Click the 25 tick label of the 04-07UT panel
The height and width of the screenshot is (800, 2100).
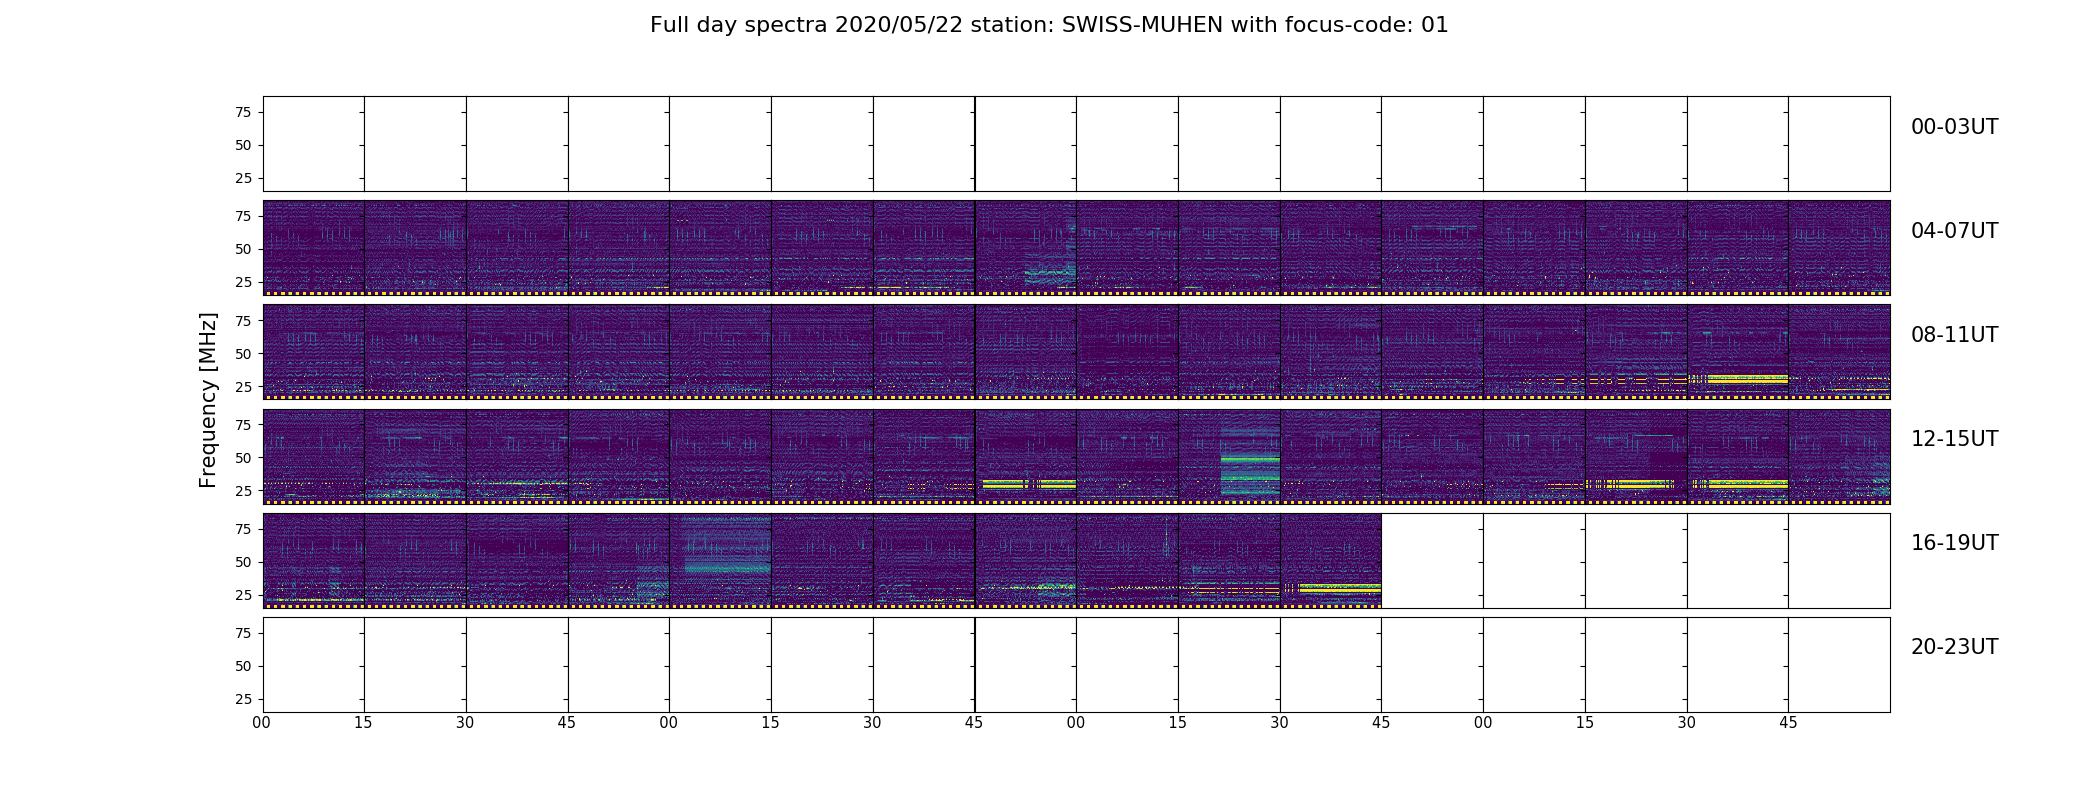click(242, 282)
